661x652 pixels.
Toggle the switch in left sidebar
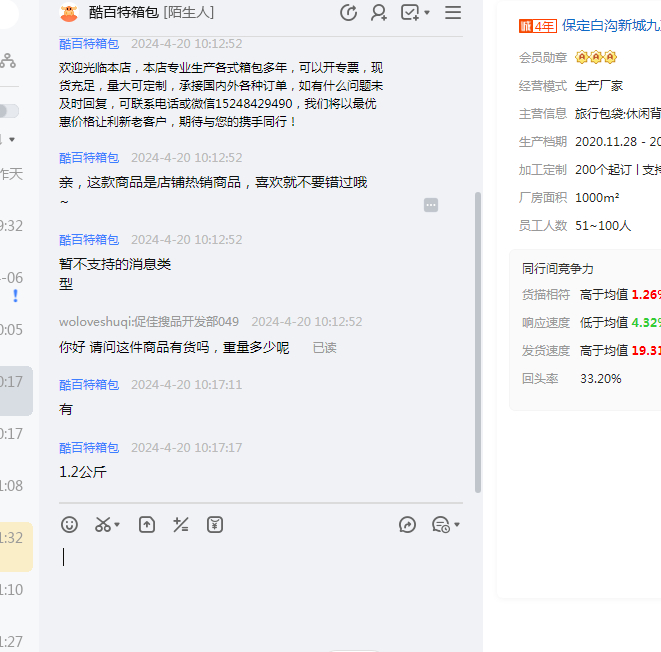(8, 111)
